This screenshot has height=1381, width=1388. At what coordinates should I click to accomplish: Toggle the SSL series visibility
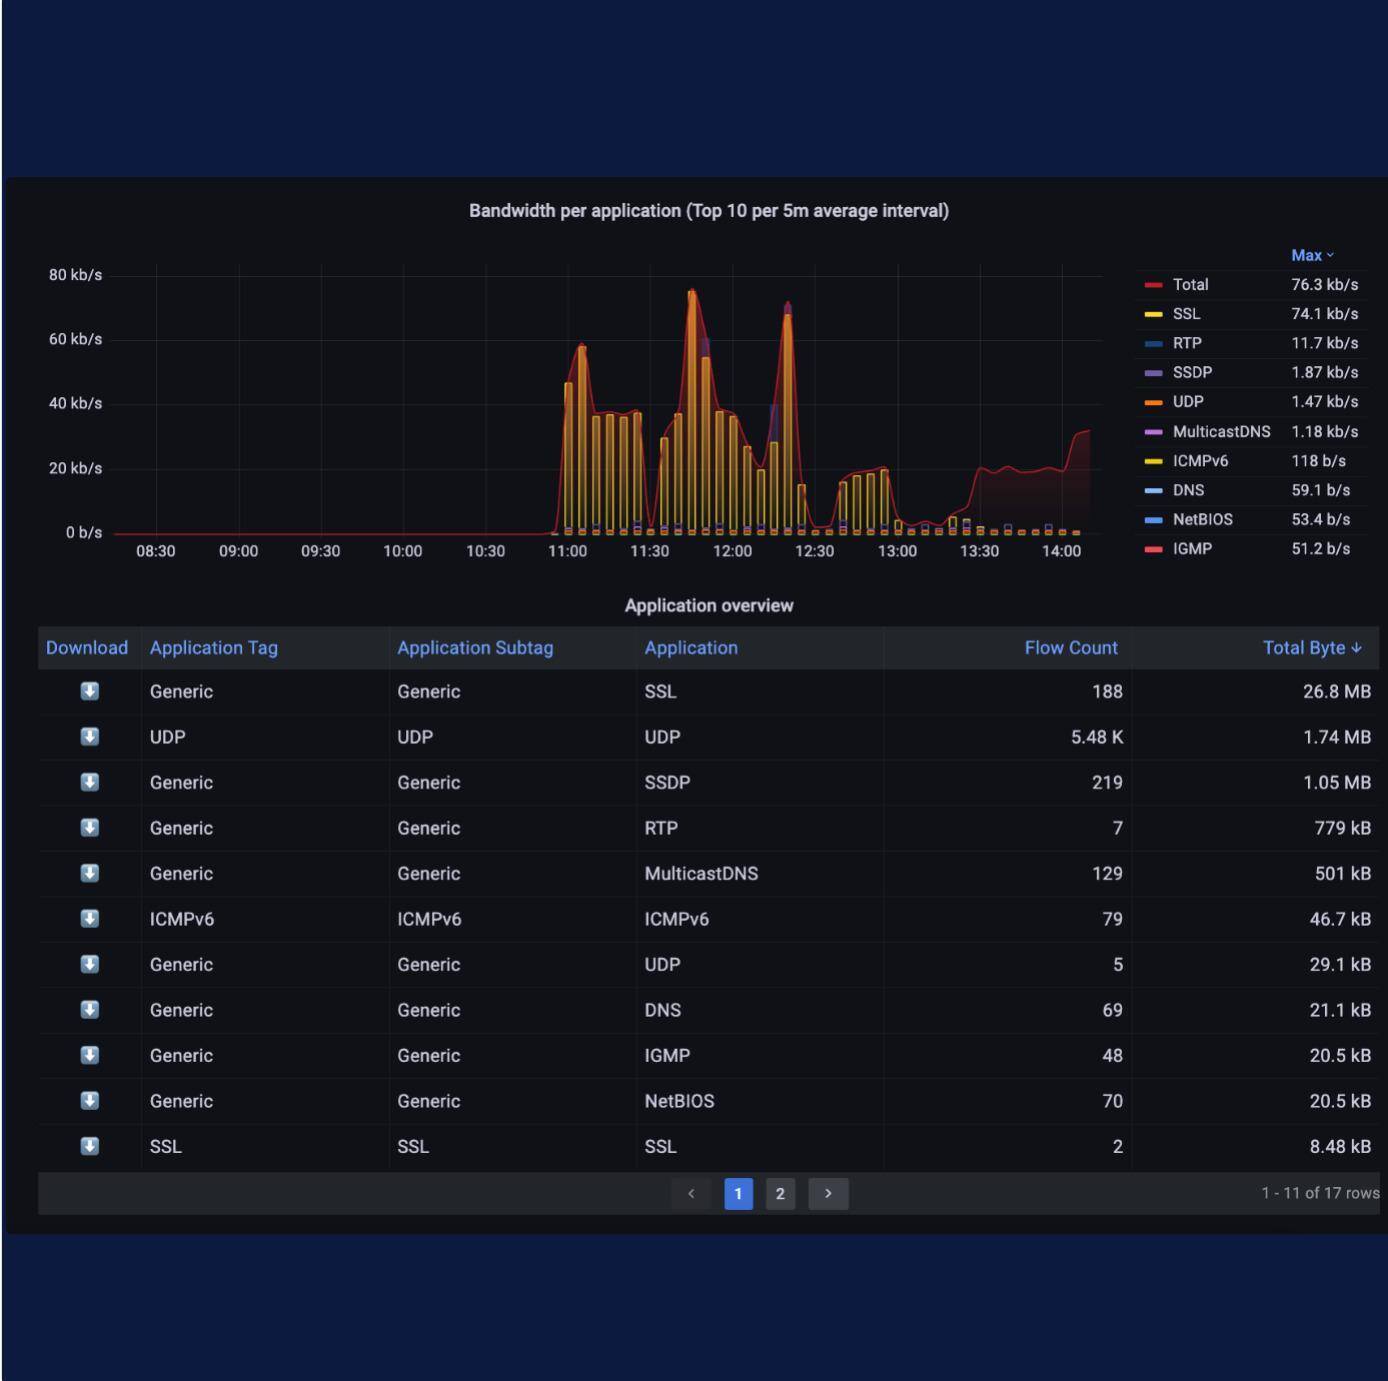pyautogui.click(x=1186, y=313)
